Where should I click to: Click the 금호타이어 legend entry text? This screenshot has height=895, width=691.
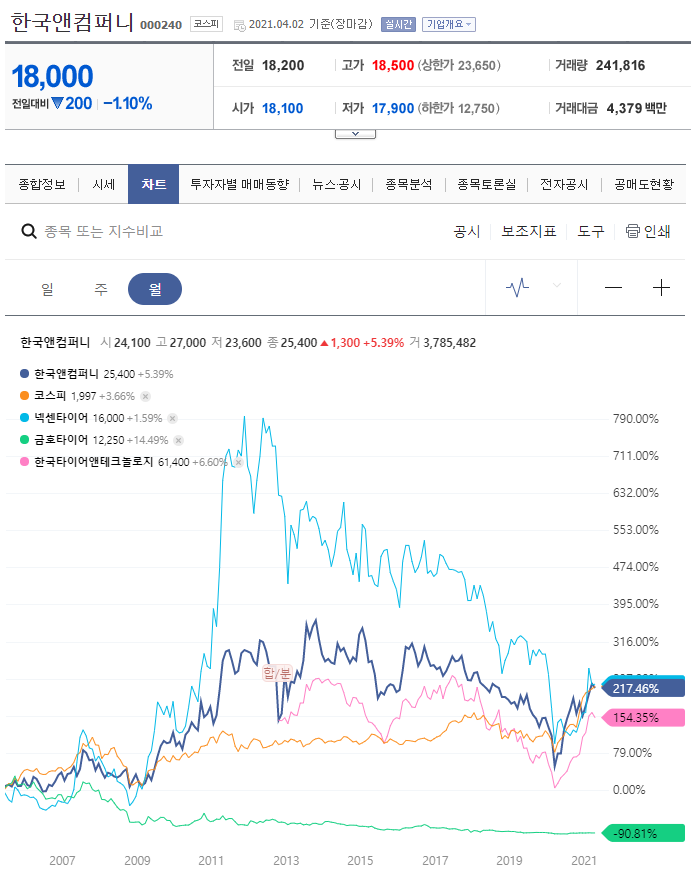coord(61,440)
